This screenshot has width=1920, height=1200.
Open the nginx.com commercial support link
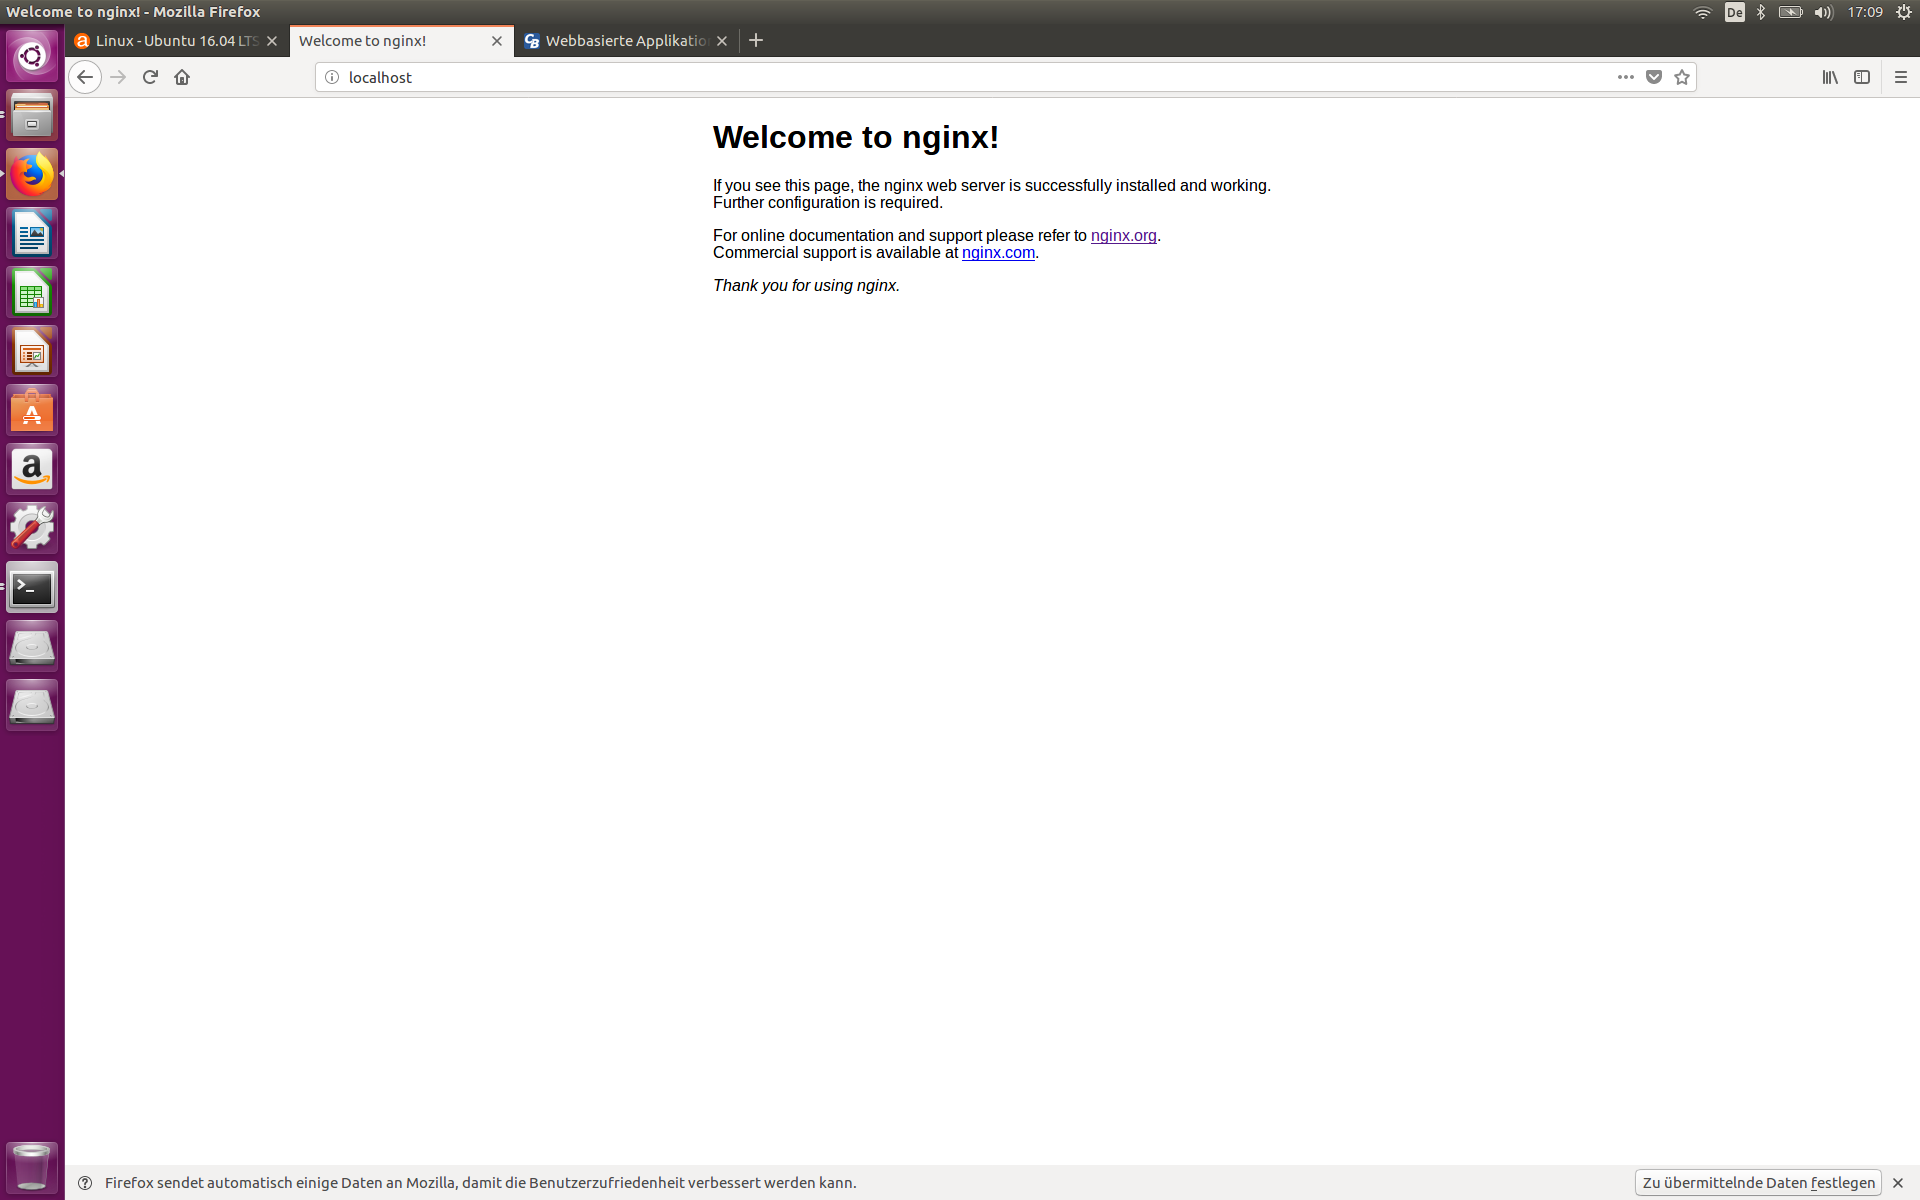998,252
